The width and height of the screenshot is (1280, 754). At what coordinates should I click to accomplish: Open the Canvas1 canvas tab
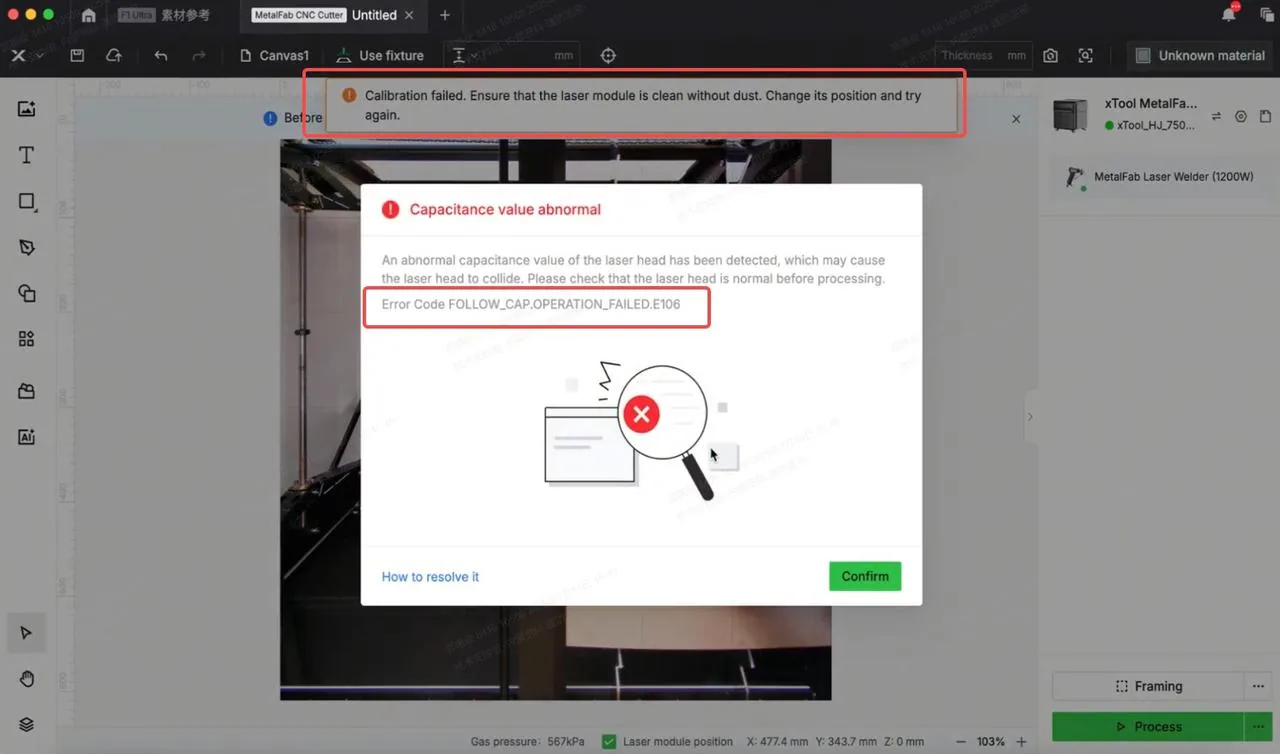(x=274, y=56)
